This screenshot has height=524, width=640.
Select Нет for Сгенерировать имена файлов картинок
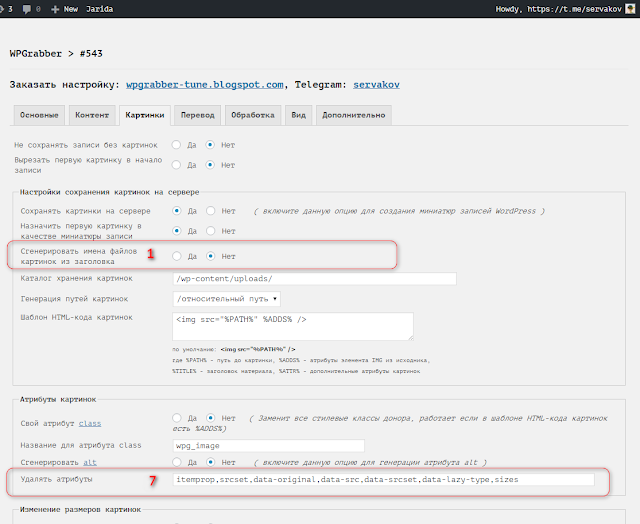coord(211,256)
